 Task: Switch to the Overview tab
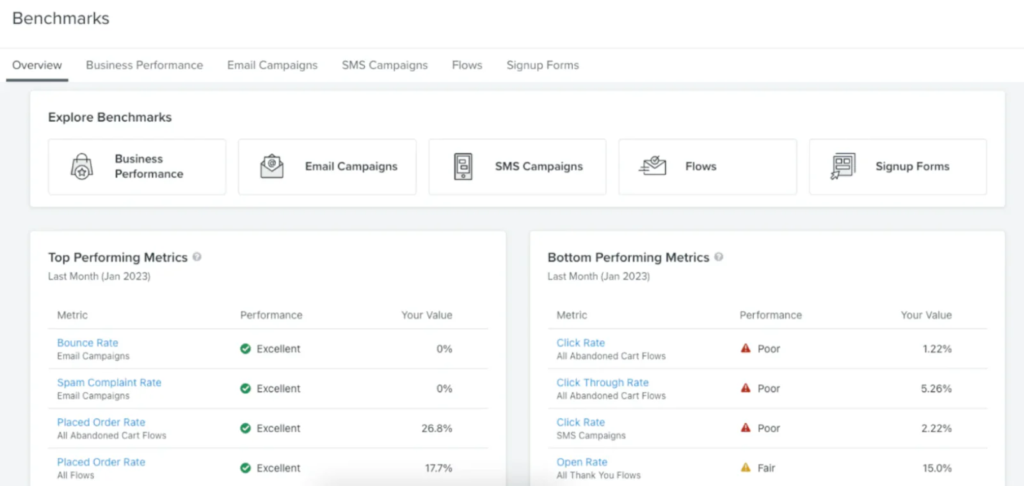(x=37, y=65)
